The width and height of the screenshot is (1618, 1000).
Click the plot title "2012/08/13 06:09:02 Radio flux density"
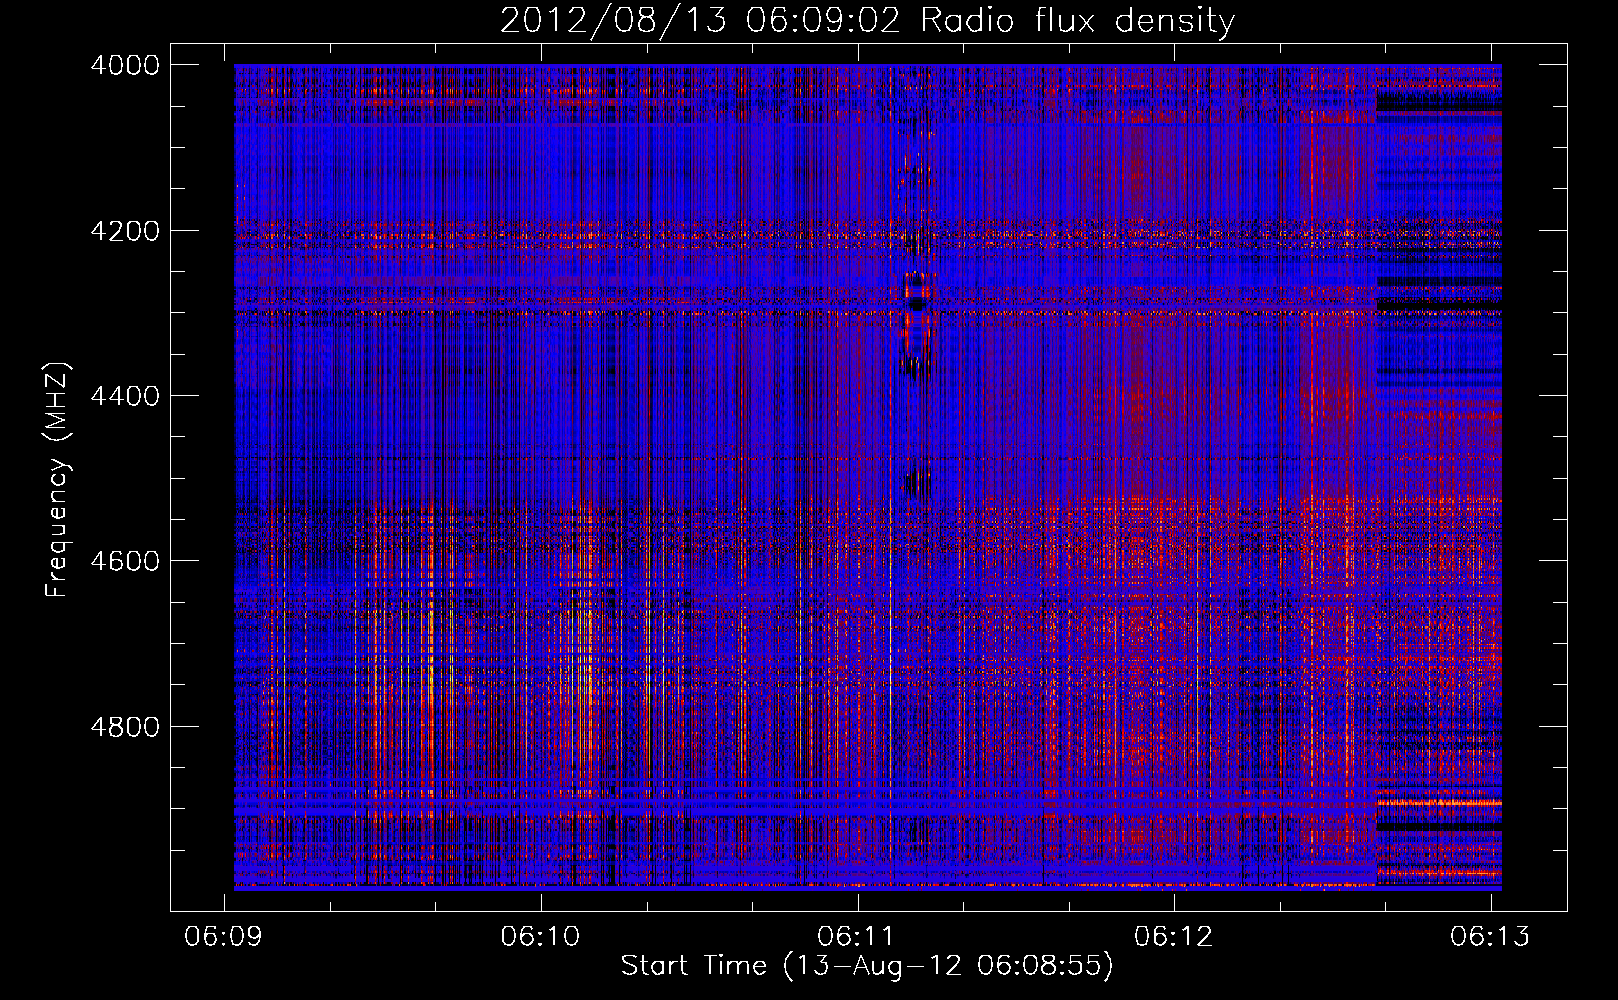point(867,20)
